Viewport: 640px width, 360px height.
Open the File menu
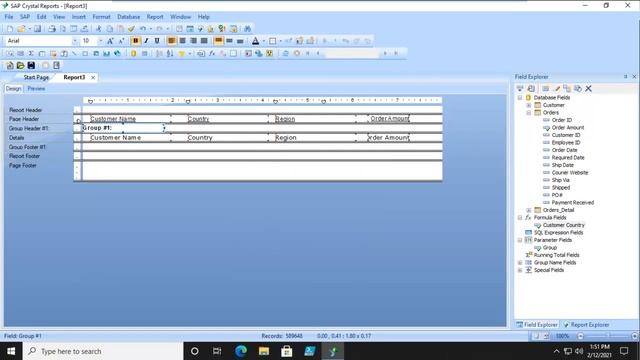tap(9, 17)
